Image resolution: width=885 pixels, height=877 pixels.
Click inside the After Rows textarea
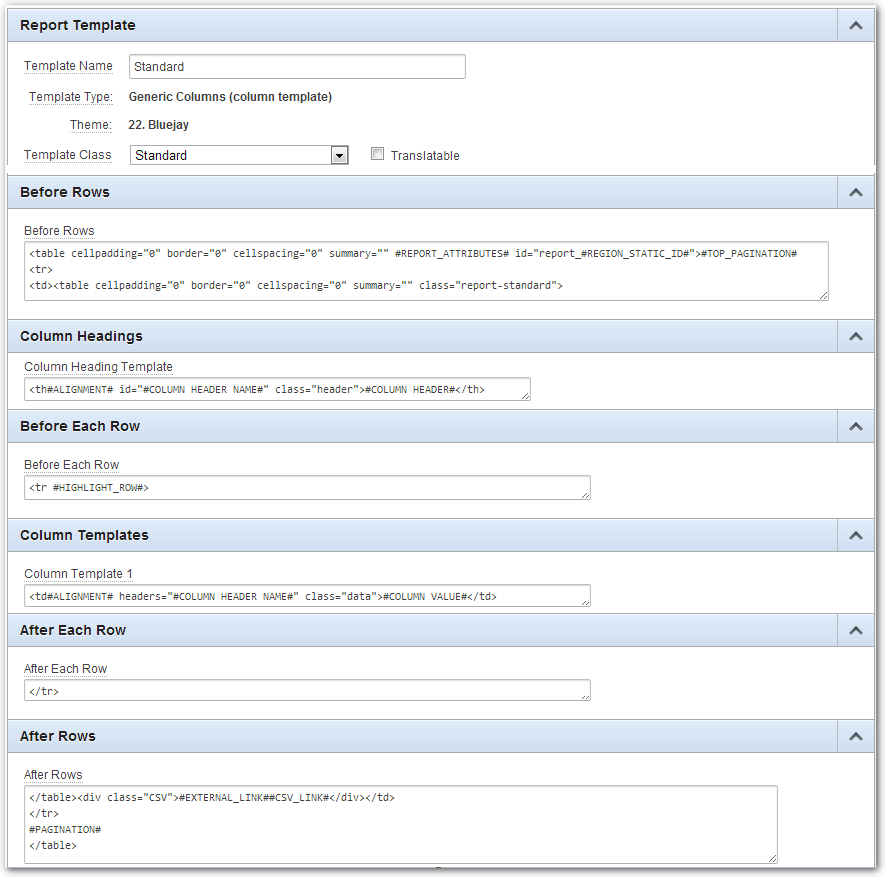coord(401,824)
